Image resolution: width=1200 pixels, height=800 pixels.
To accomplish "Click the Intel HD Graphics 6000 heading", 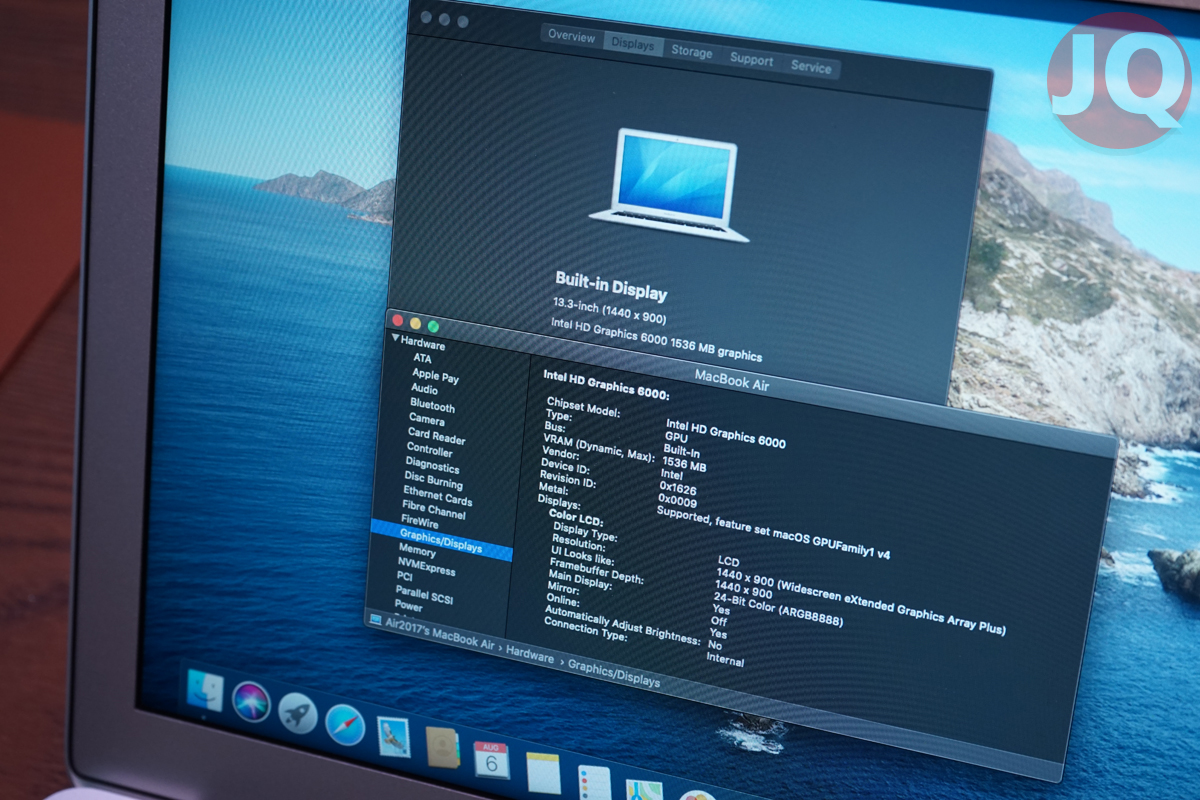I will point(606,387).
